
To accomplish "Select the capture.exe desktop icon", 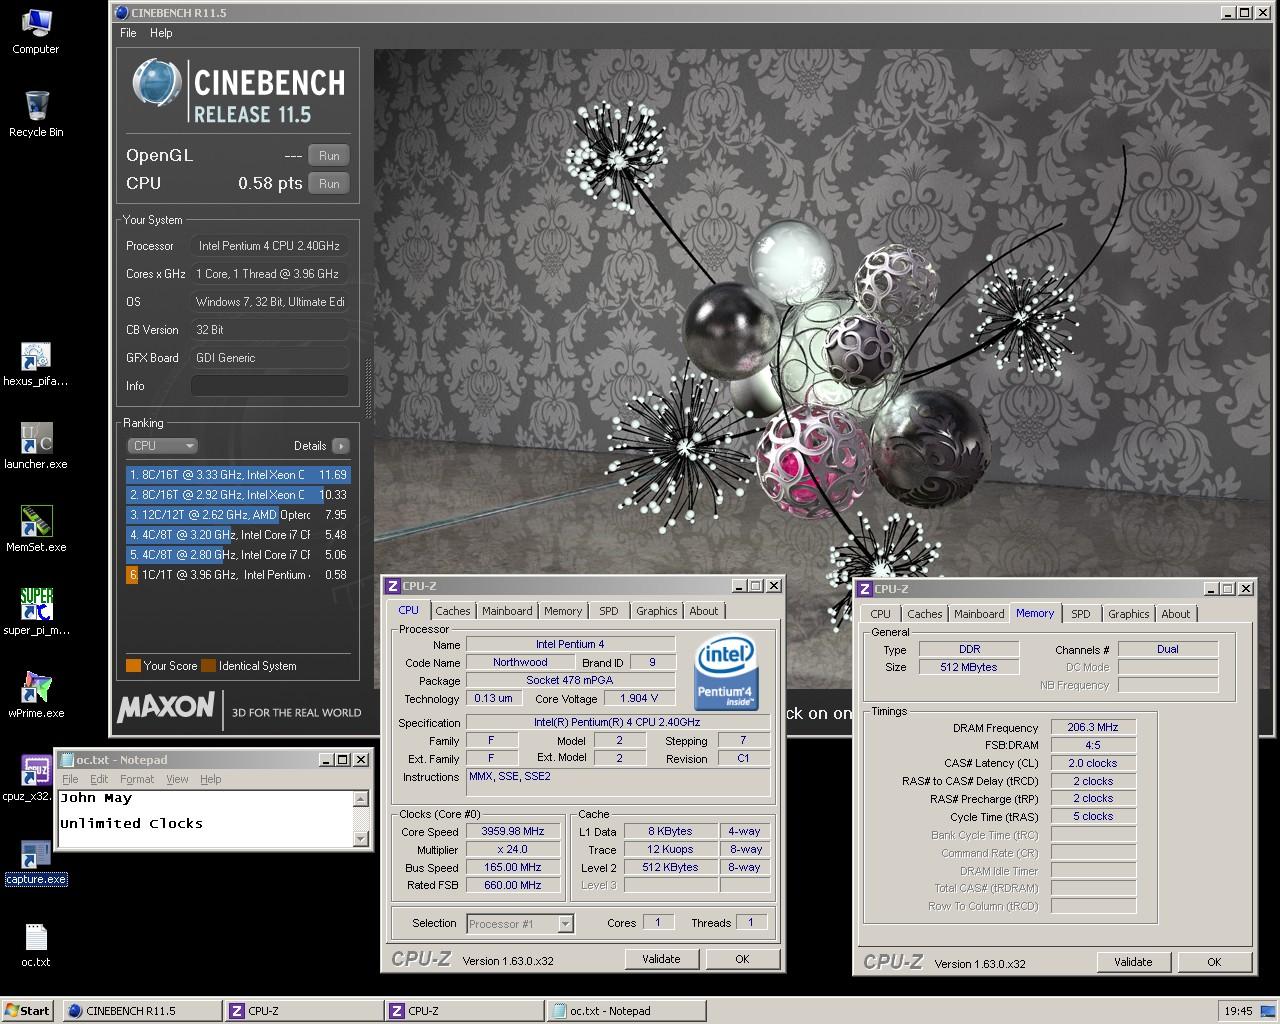I will tap(36, 862).
